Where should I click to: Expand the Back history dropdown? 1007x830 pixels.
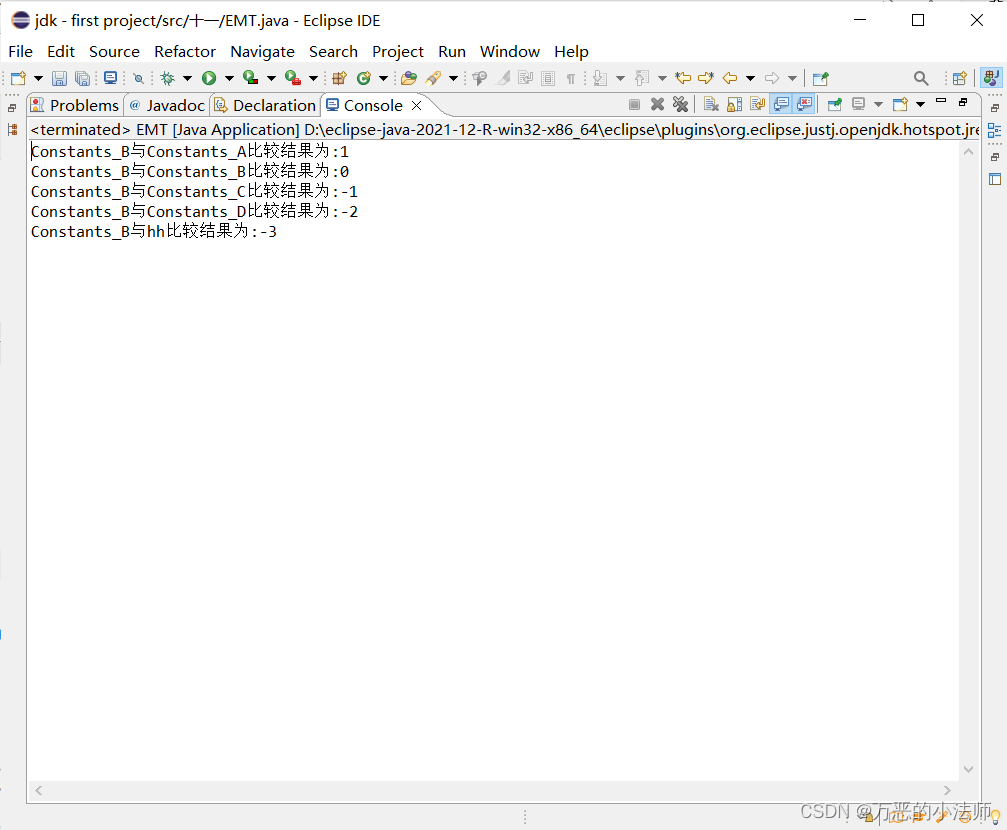pos(750,78)
